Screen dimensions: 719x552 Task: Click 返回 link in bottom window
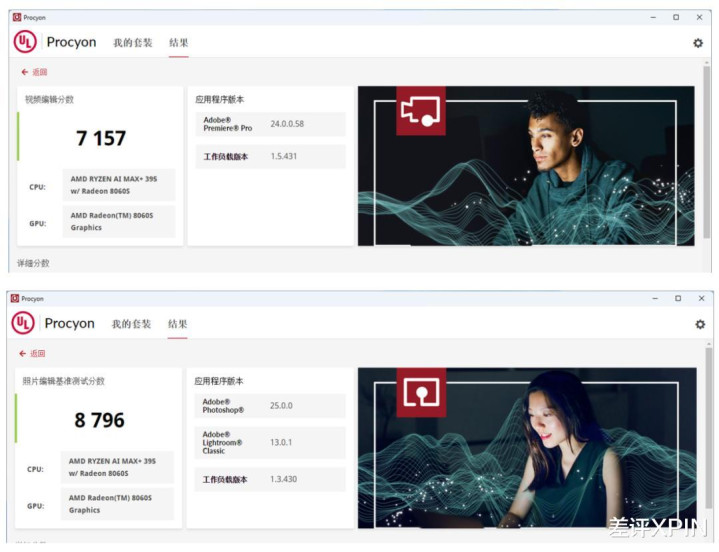pos(38,353)
